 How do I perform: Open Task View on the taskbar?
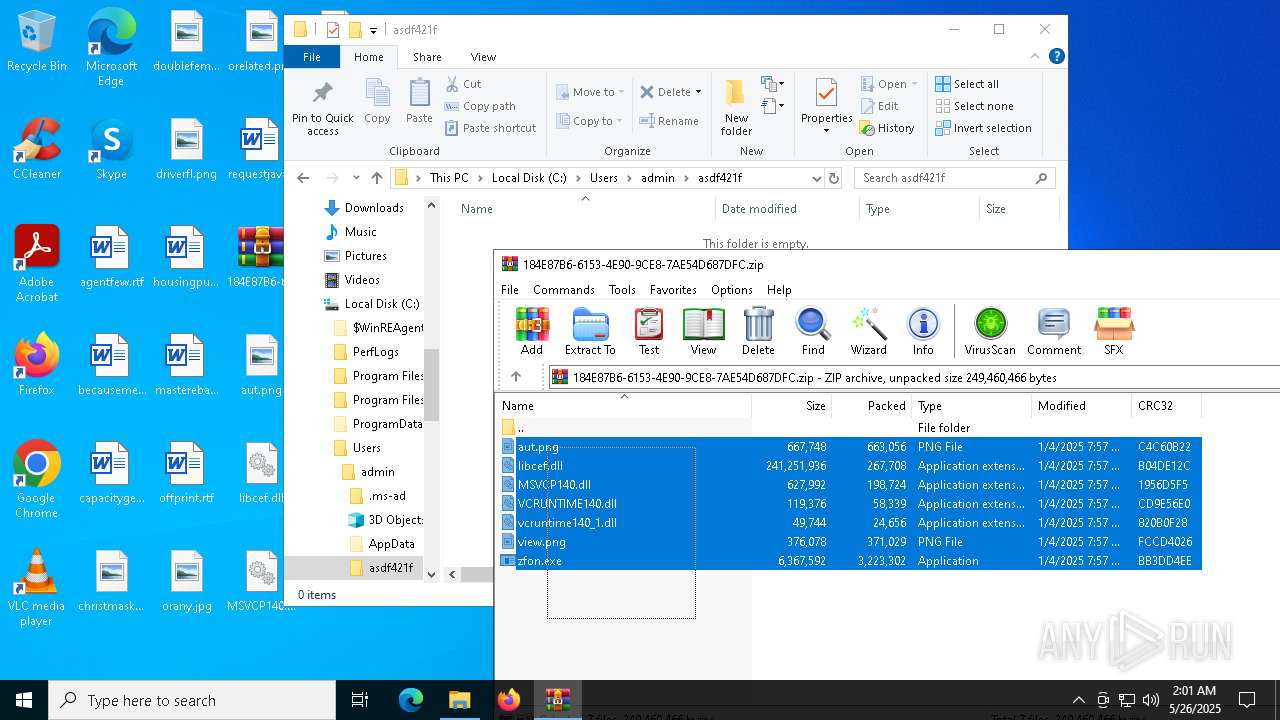(360, 700)
